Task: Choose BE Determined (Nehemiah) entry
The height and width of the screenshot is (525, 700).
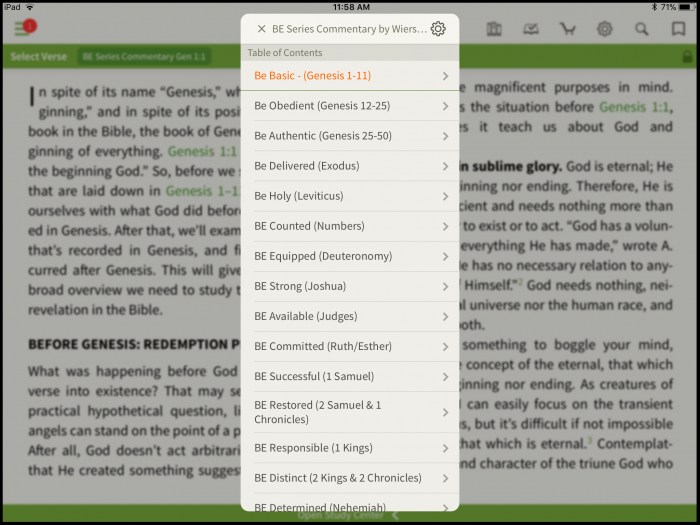Action: (350, 503)
